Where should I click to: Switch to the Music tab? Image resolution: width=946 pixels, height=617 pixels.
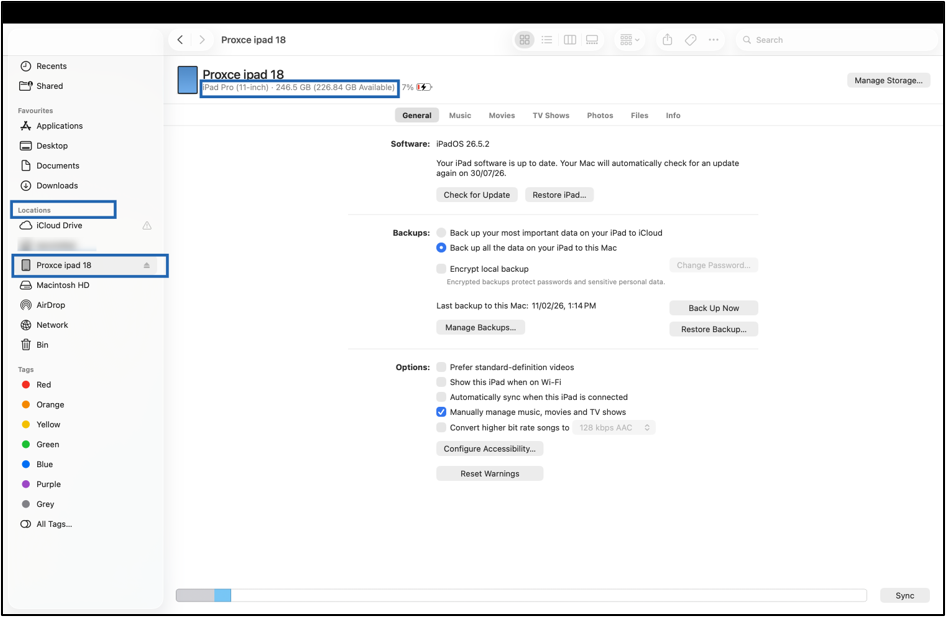tap(460, 115)
